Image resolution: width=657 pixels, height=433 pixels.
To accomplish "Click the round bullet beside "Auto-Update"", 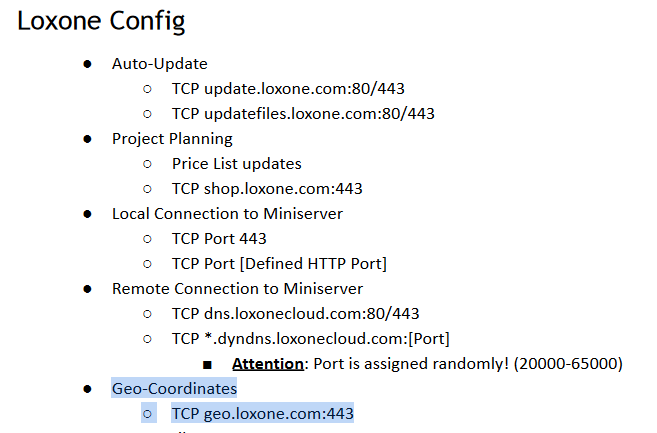I will (x=88, y=64).
